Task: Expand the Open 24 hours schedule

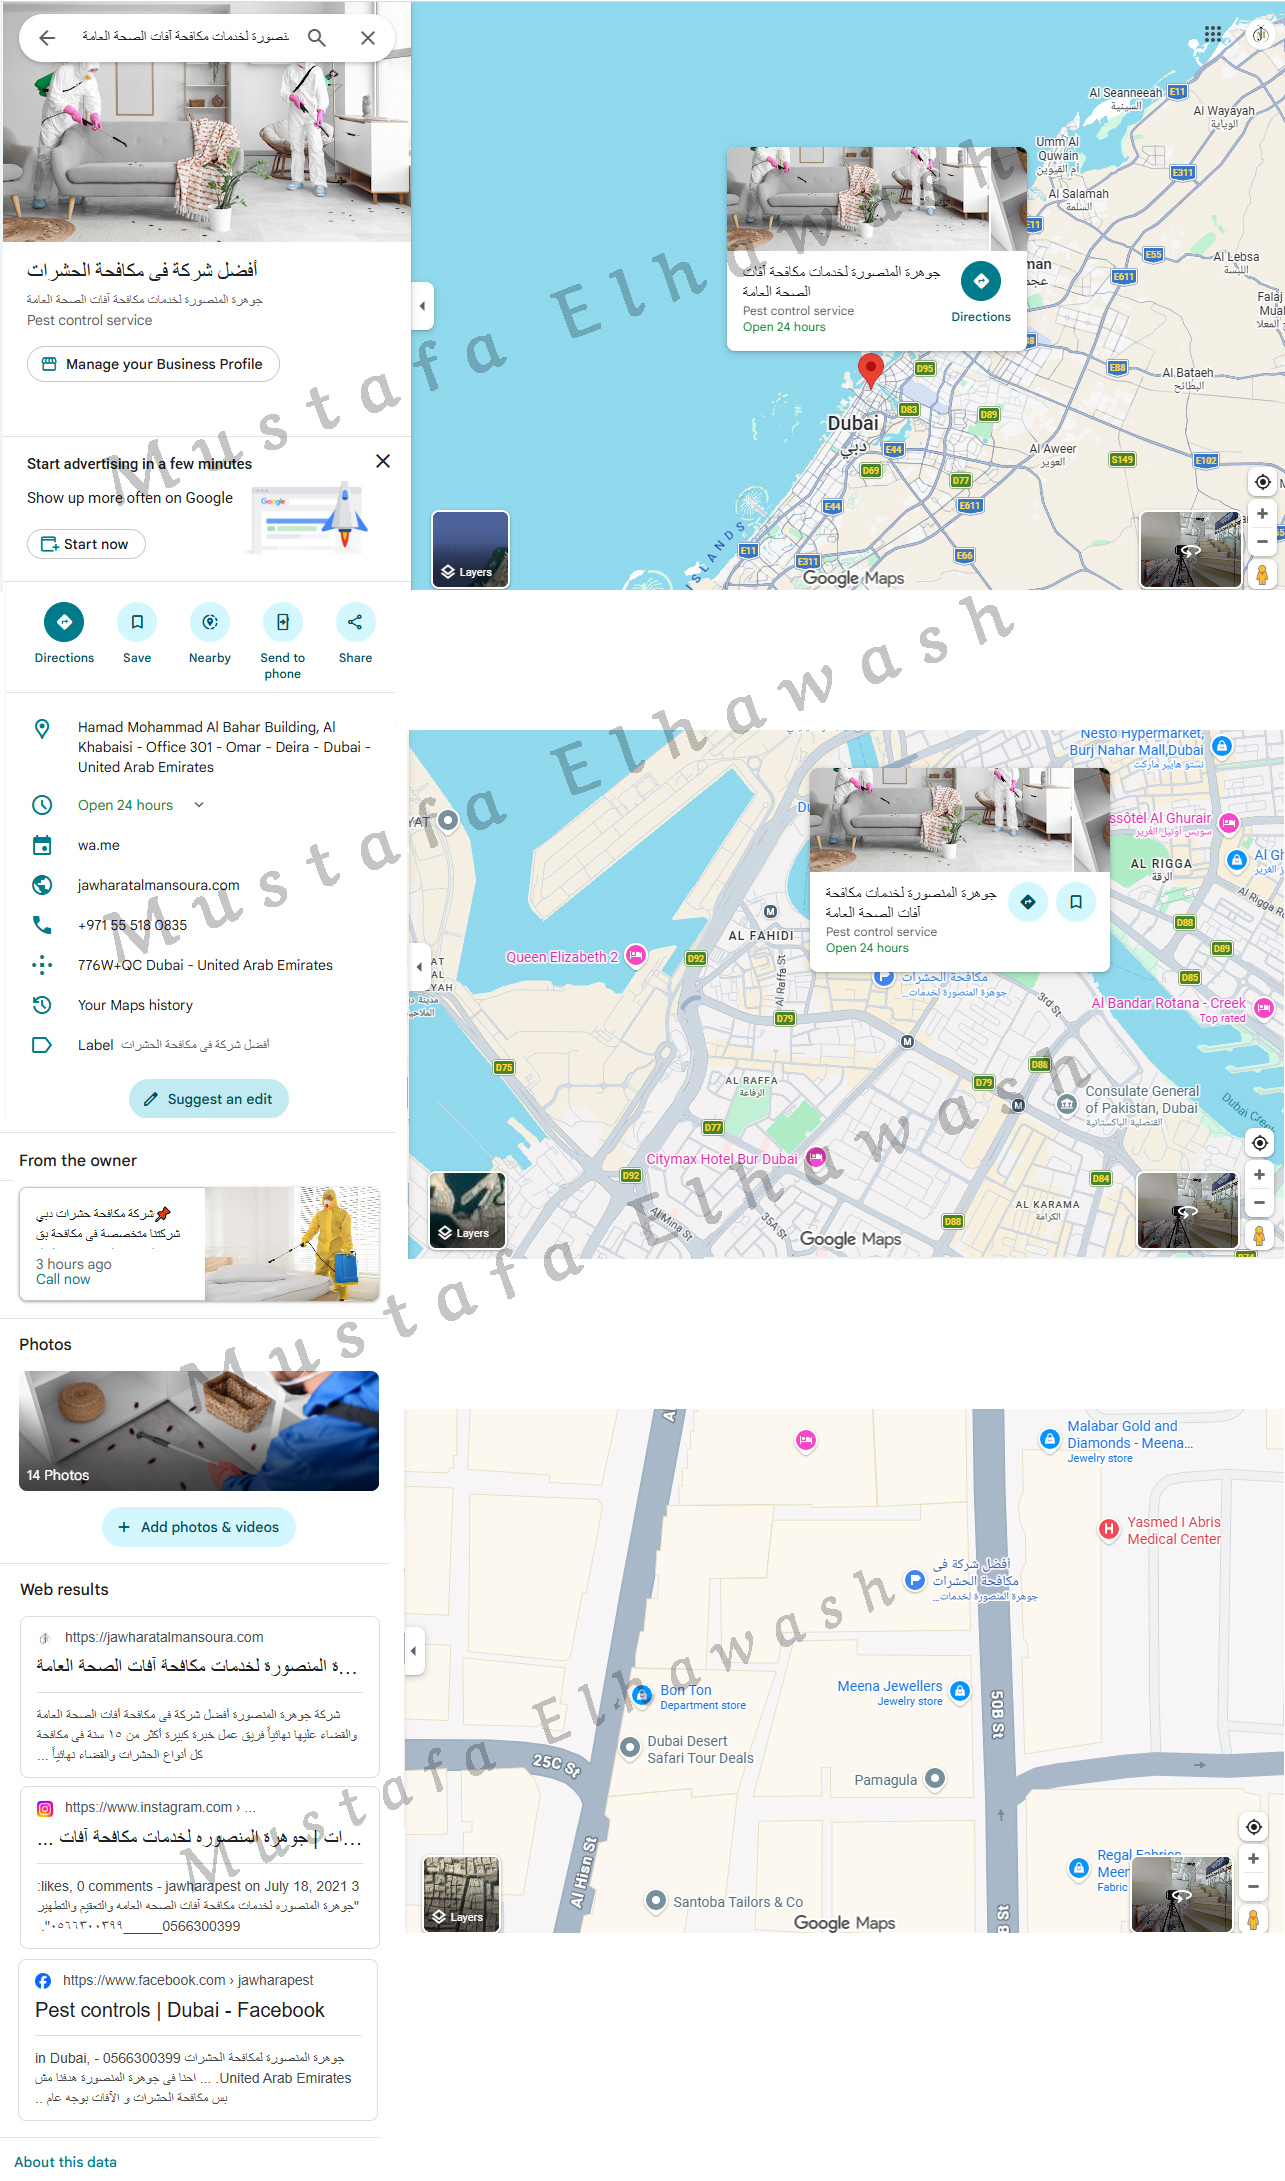Action: tap(199, 805)
